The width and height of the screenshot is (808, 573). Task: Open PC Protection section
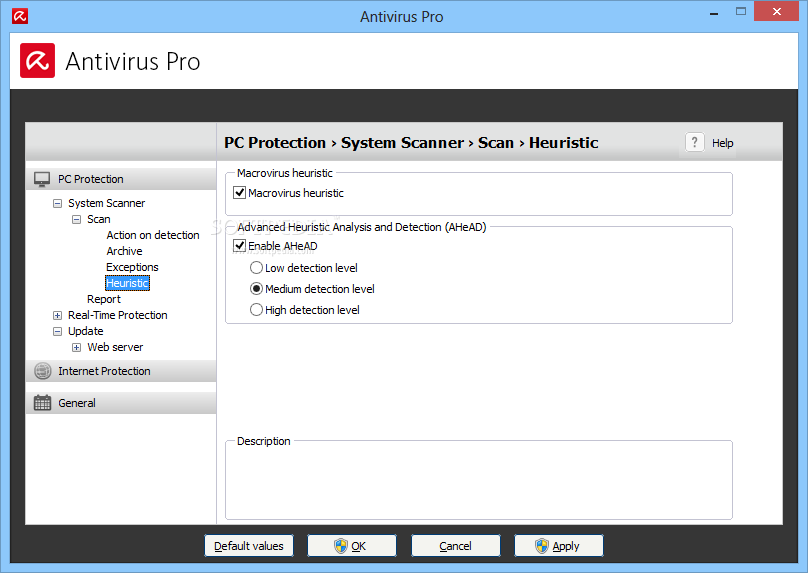[121, 179]
